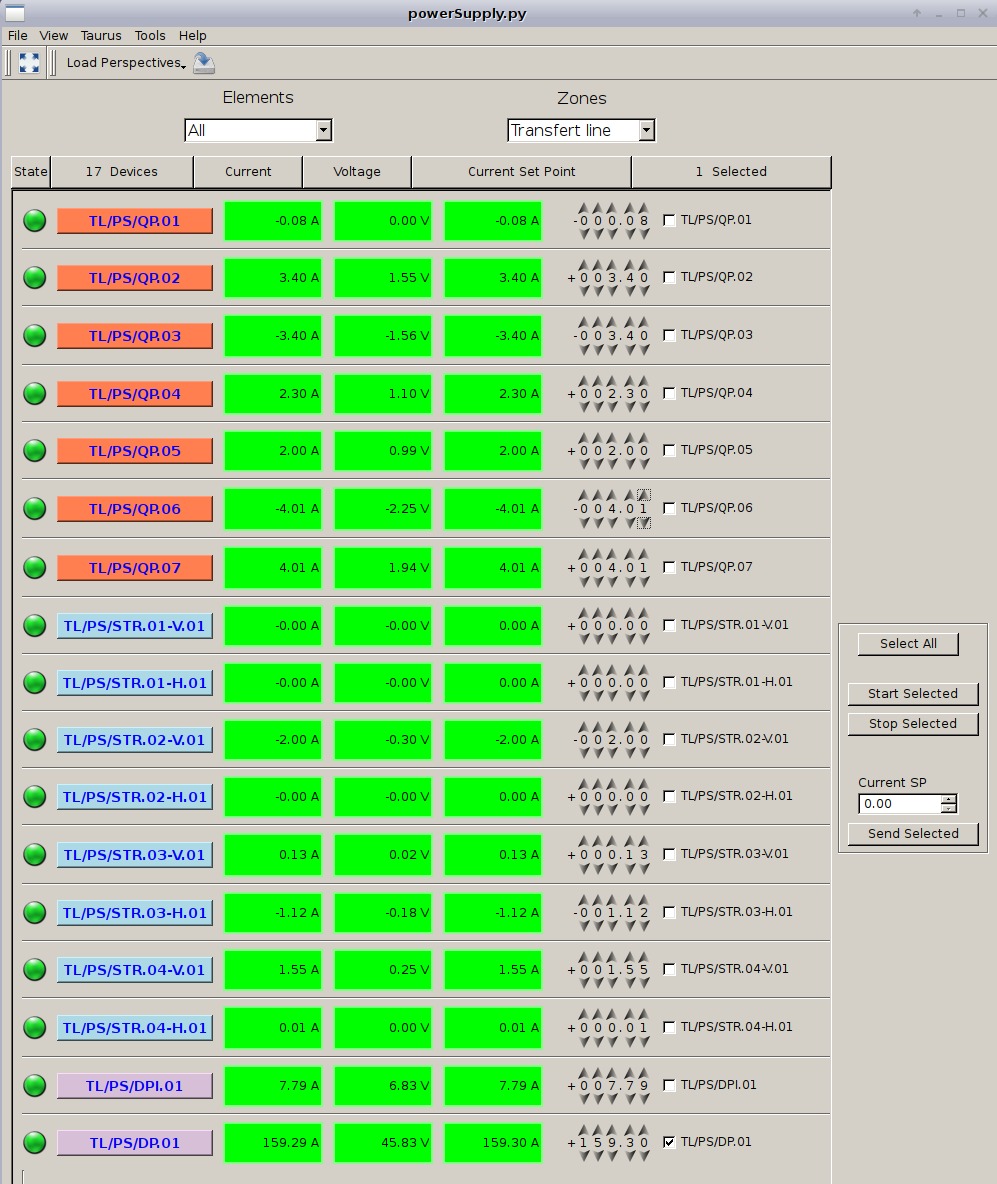The width and height of the screenshot is (997, 1184).
Task: Click the green state LED for TL/PS/DP.01
Action: coord(35,1142)
